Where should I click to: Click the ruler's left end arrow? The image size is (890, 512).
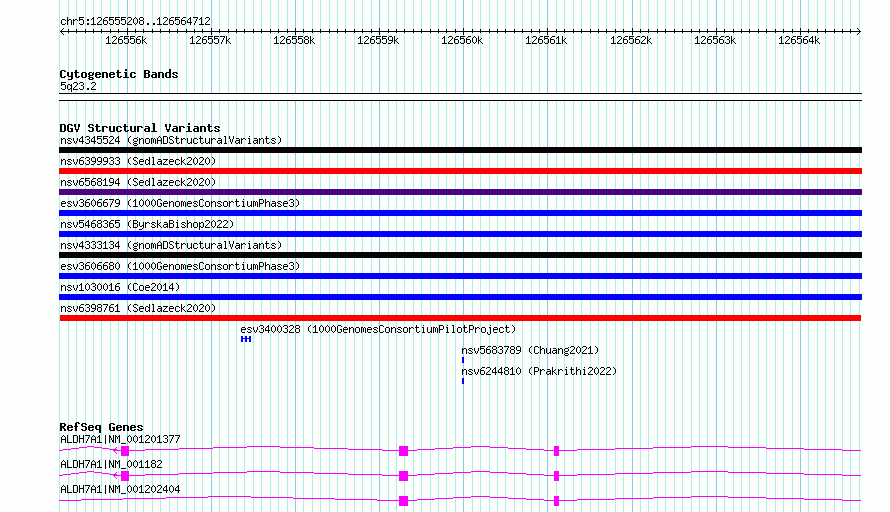(62, 32)
